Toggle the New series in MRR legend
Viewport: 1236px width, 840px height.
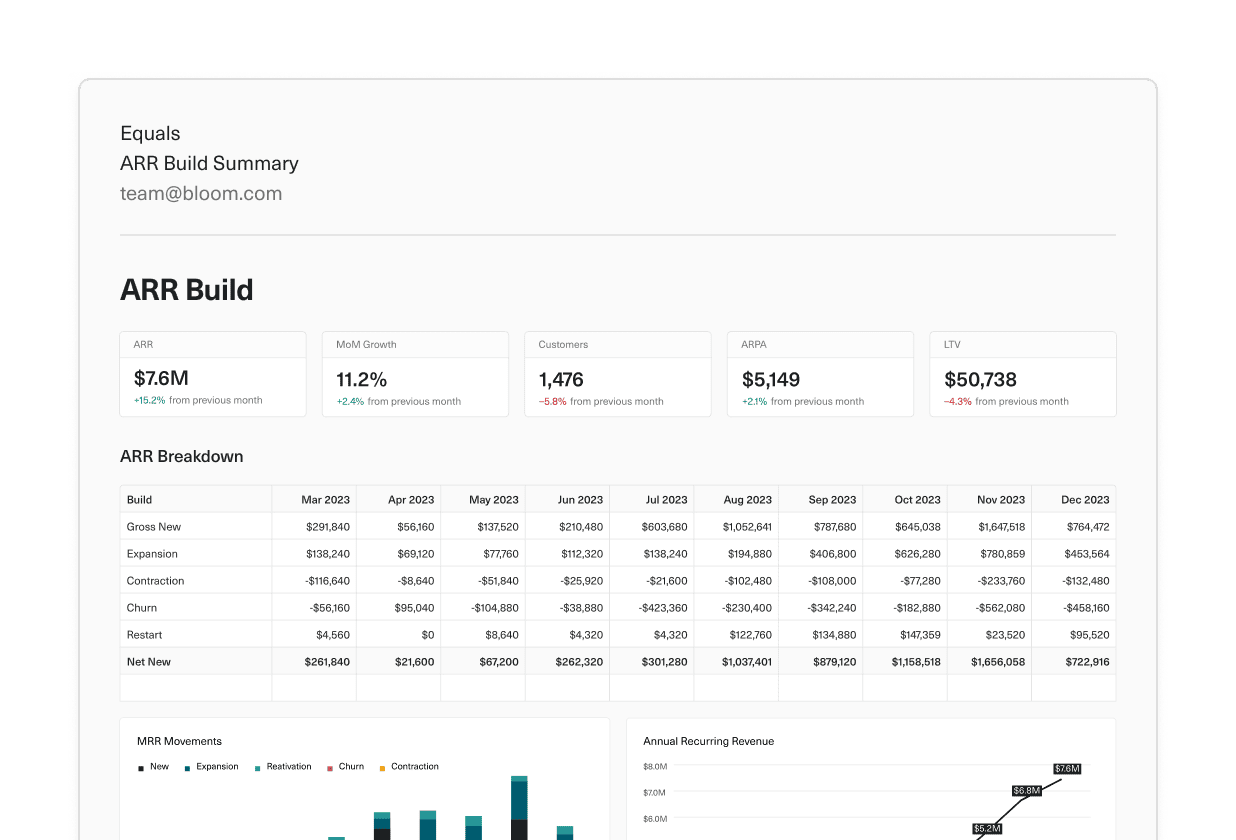click(x=153, y=766)
